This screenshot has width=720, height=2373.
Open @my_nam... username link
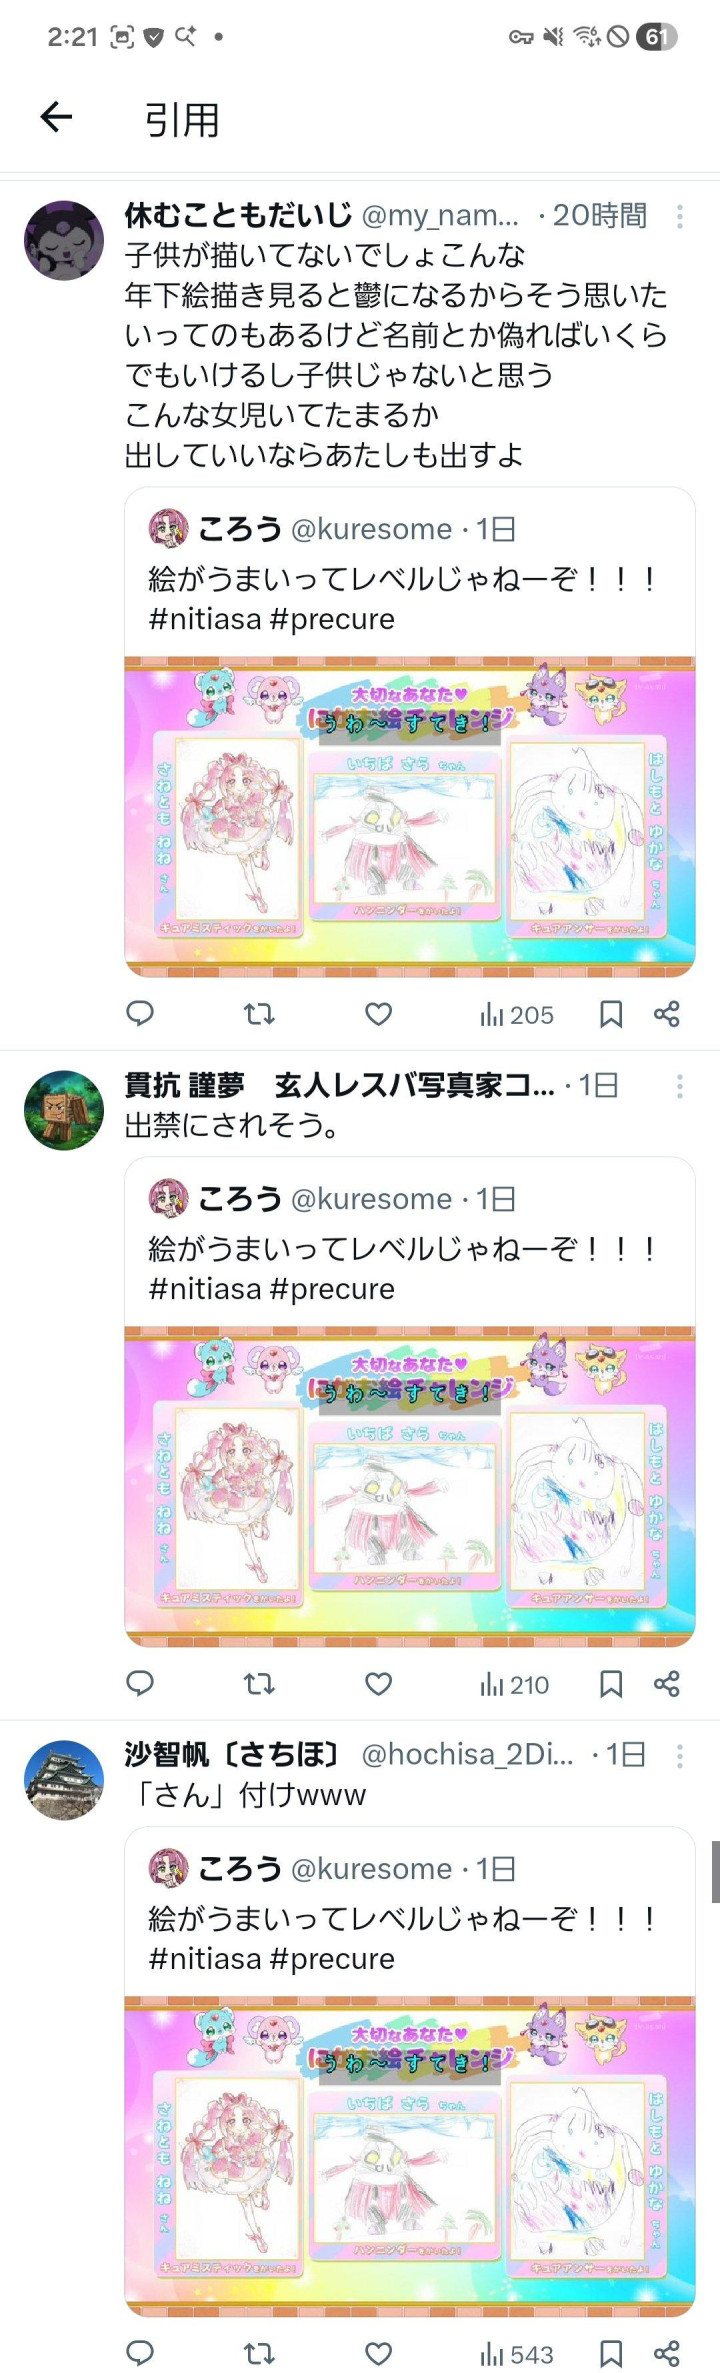click(x=440, y=215)
